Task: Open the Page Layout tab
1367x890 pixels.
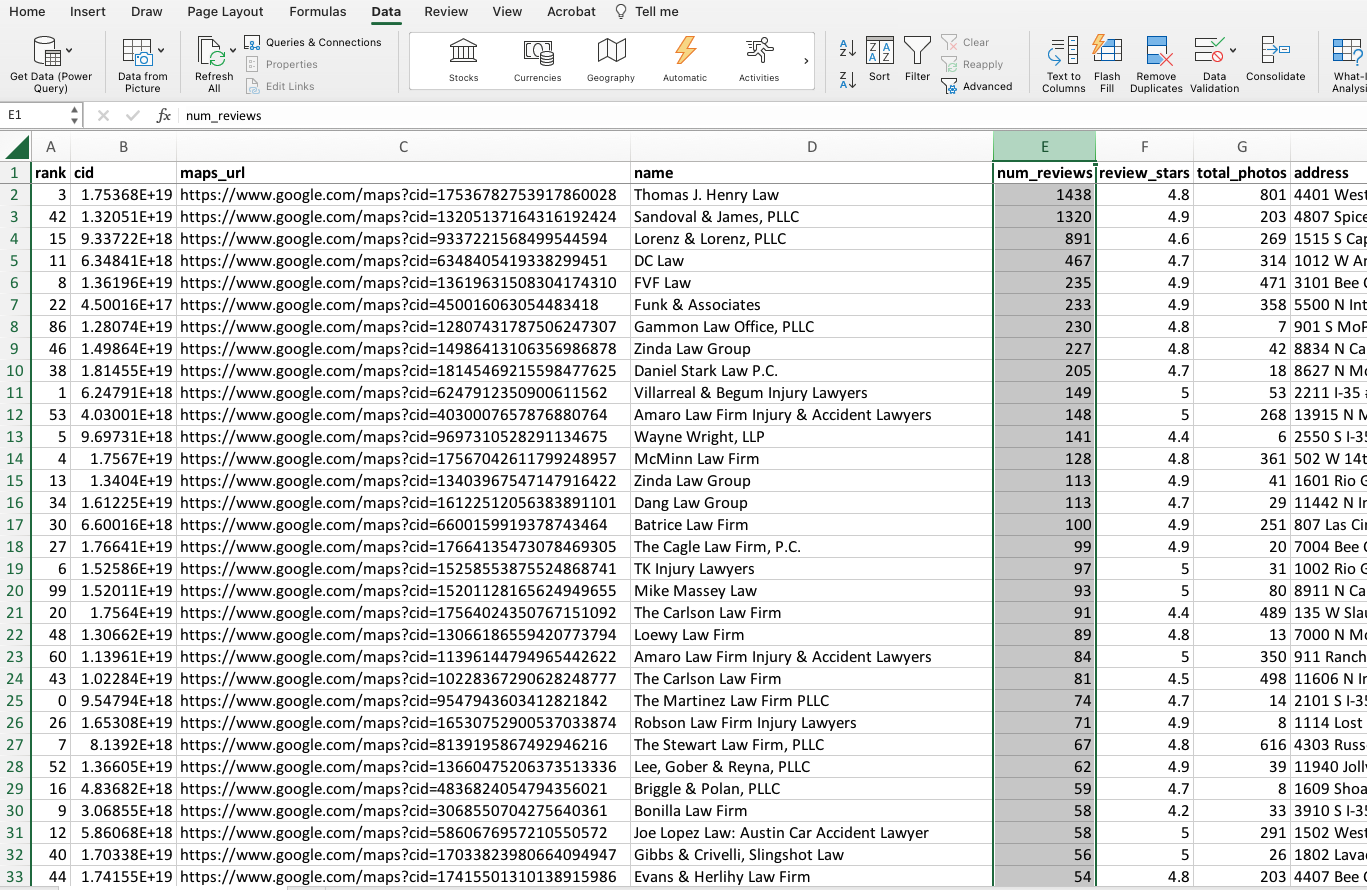Action: coord(225,12)
